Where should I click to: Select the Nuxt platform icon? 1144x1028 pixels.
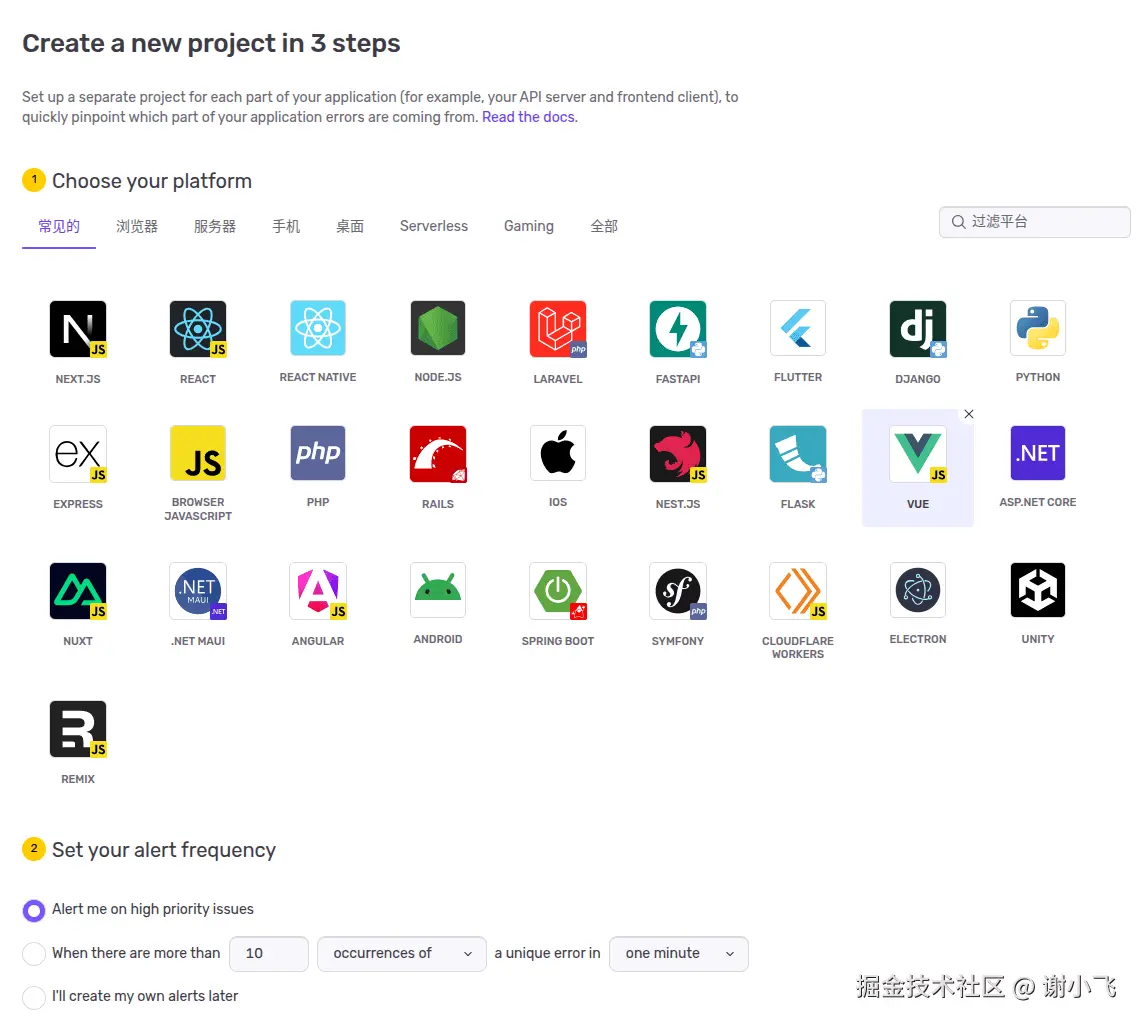78,591
